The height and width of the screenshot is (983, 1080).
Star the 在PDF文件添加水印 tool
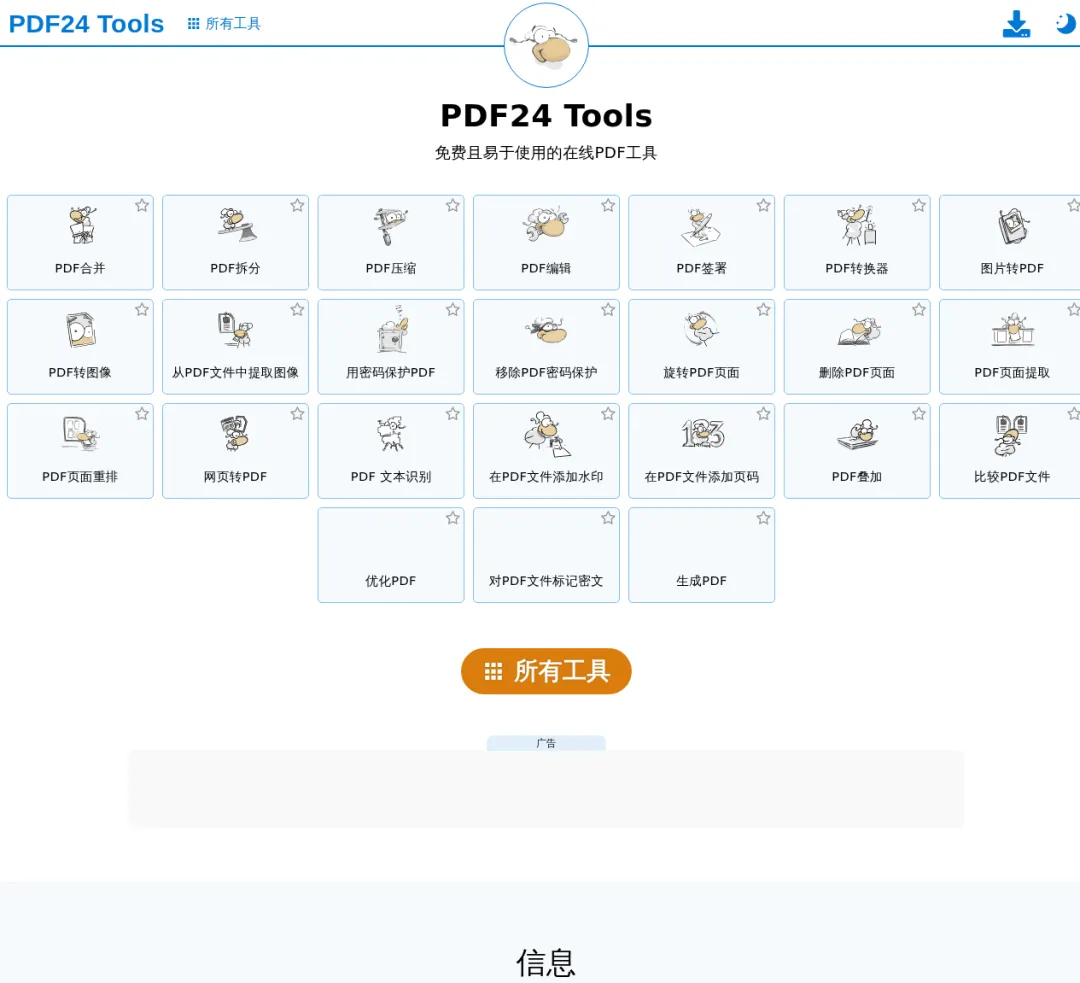click(608, 414)
